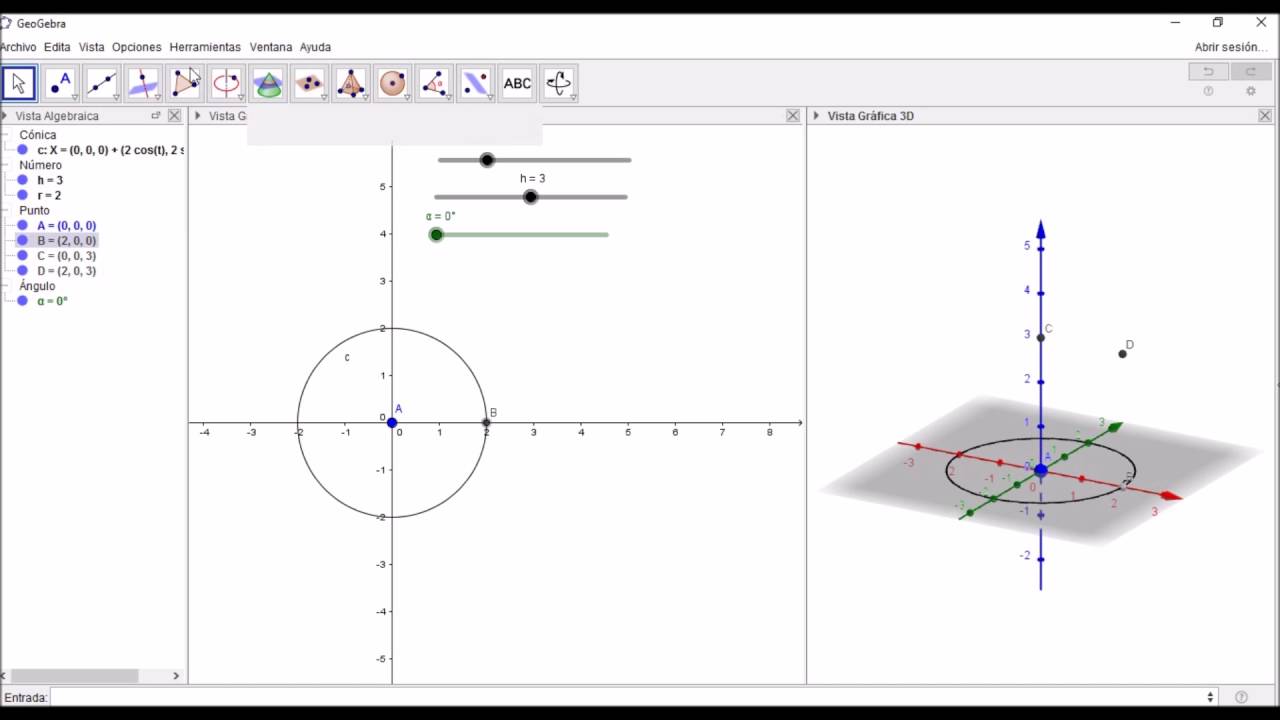
Task: Detach Vista Algebraica into separate window
Action: (156, 116)
